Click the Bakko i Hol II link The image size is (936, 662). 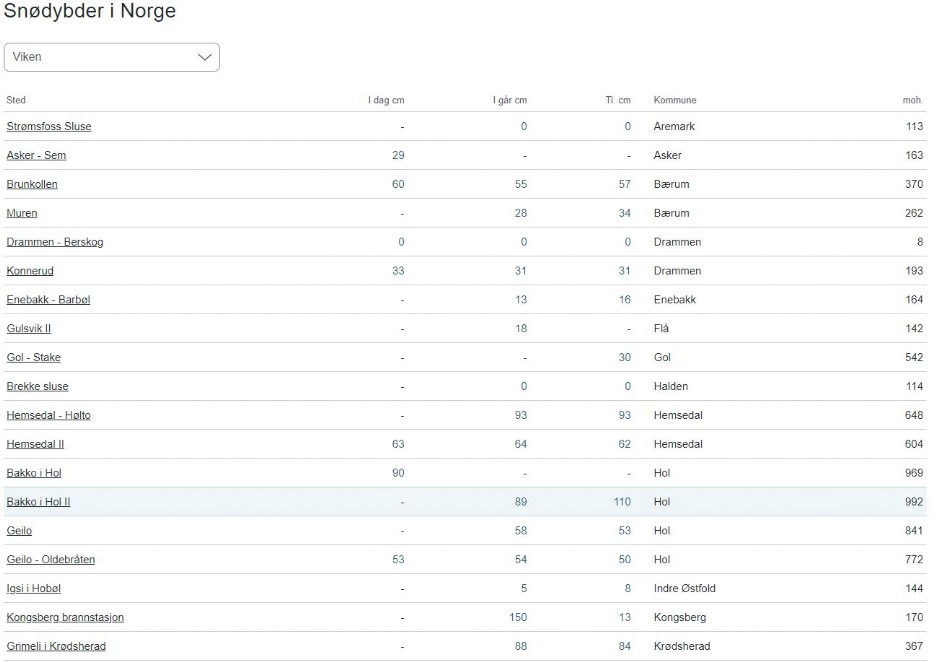[38, 502]
